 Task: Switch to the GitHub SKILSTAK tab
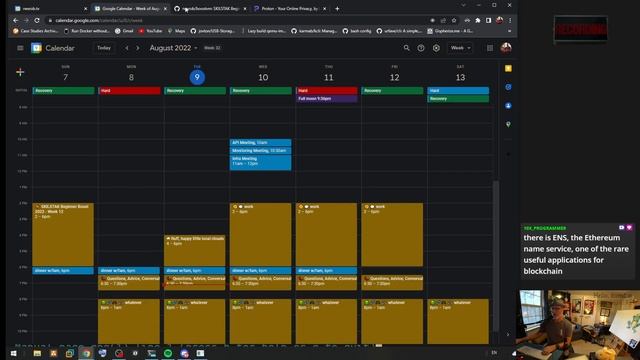click(210, 9)
